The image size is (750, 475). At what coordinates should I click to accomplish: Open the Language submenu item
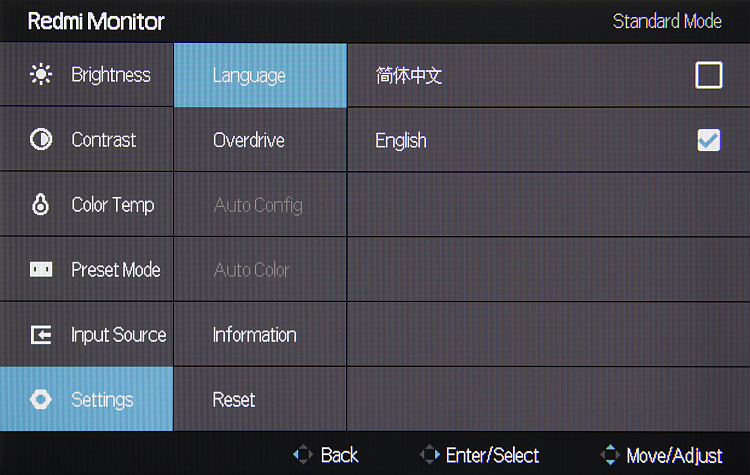point(249,76)
